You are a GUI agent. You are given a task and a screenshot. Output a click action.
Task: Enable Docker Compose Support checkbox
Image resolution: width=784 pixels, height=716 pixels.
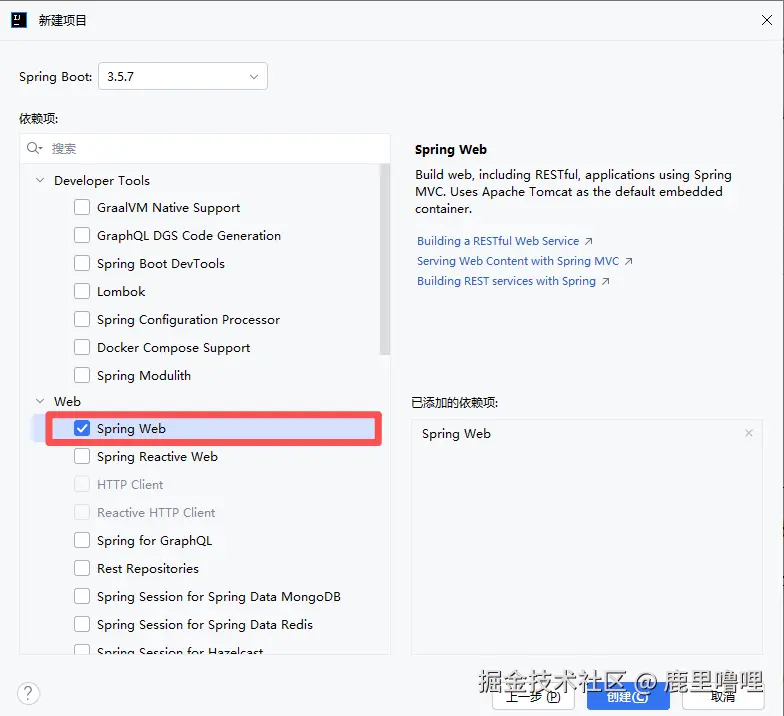coord(82,347)
